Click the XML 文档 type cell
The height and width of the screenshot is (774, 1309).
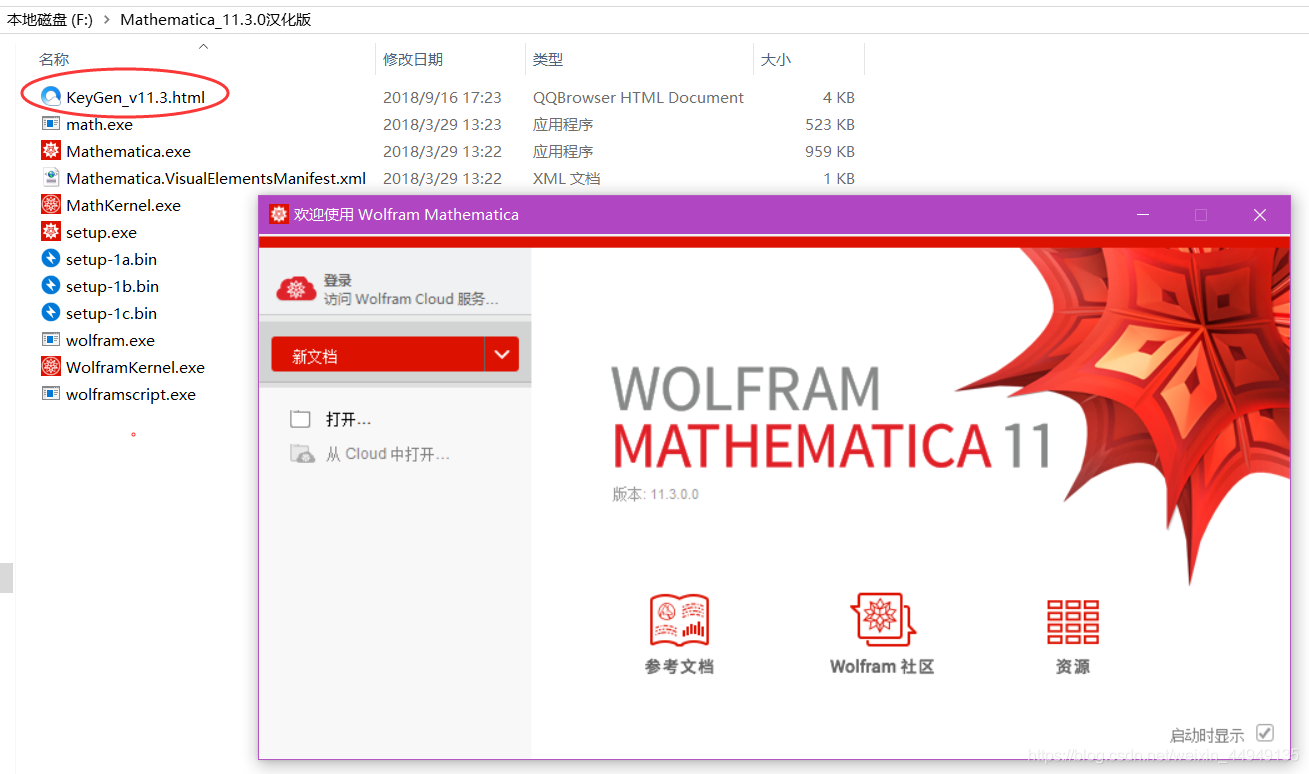pyautogui.click(x=566, y=178)
